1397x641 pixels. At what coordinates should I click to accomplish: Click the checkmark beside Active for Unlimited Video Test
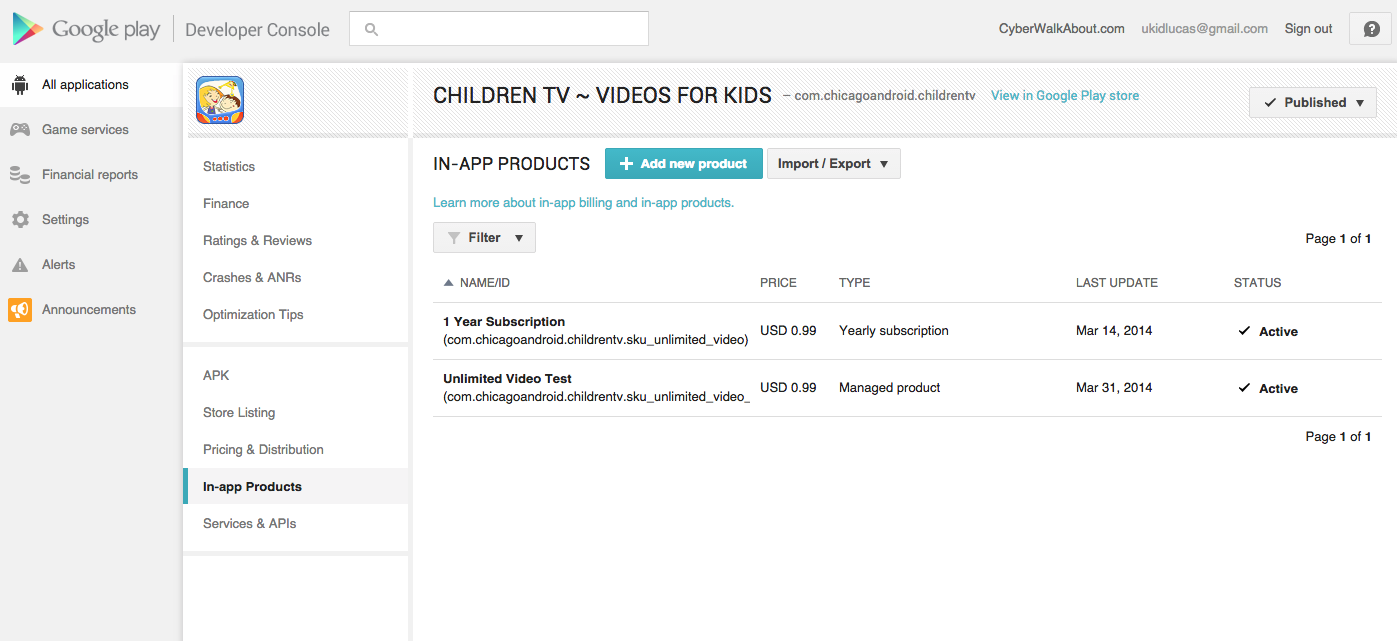point(1244,388)
